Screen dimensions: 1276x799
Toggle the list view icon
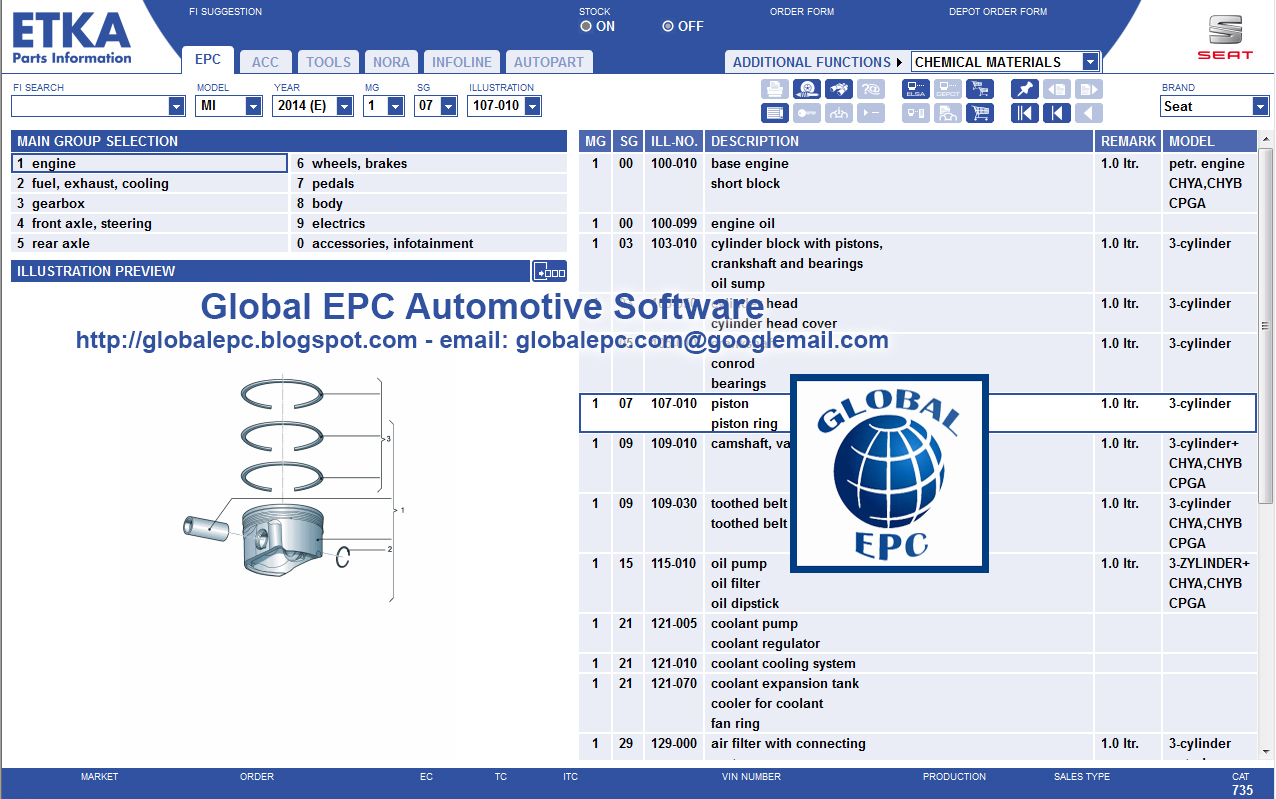pyautogui.click(x=775, y=113)
